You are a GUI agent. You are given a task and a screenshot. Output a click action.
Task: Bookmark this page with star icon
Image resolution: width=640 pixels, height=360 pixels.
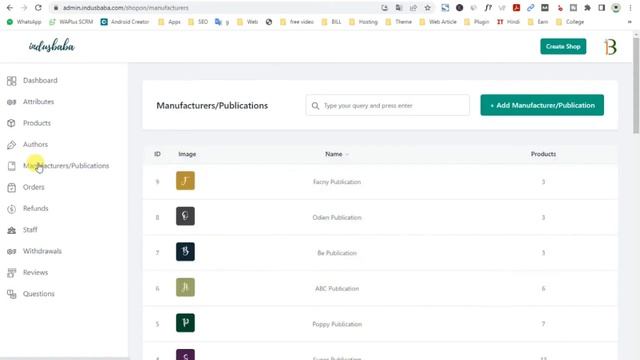(427, 8)
